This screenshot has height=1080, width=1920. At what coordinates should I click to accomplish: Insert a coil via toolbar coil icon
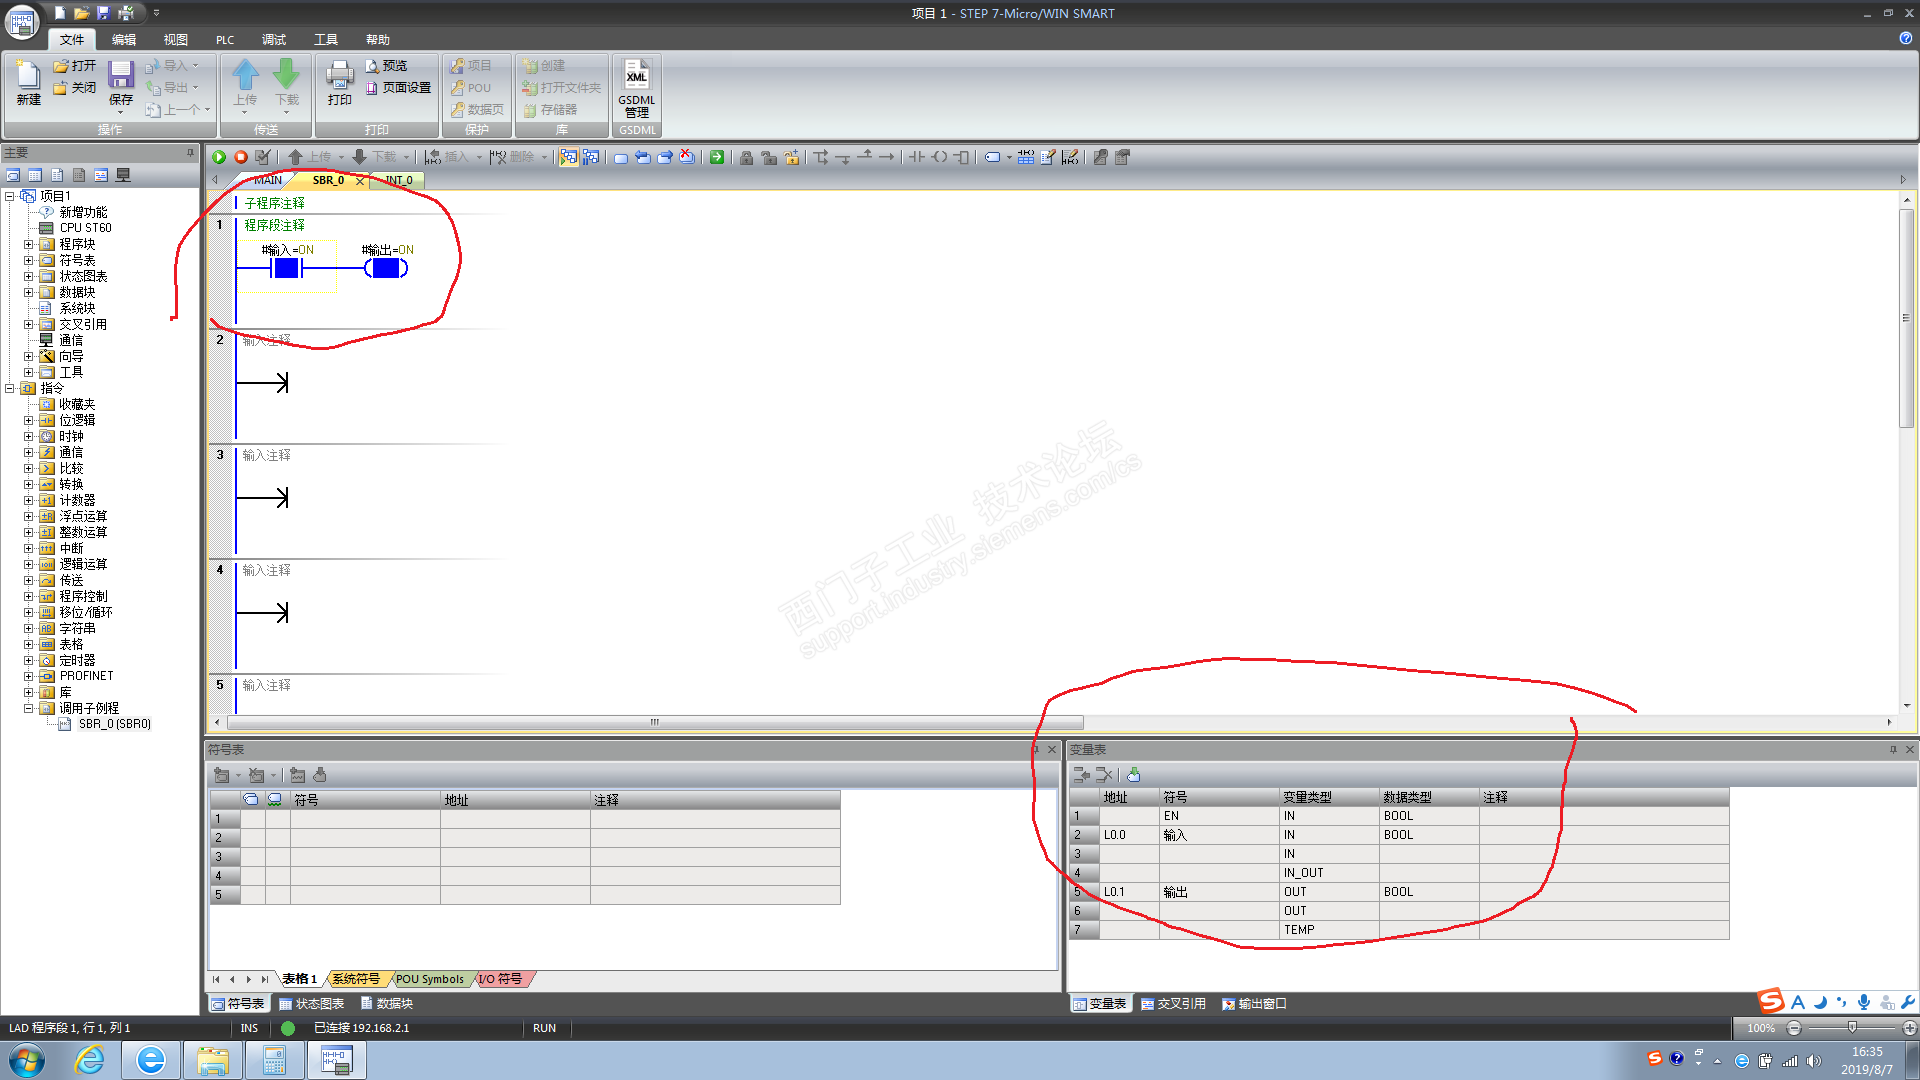click(x=939, y=157)
